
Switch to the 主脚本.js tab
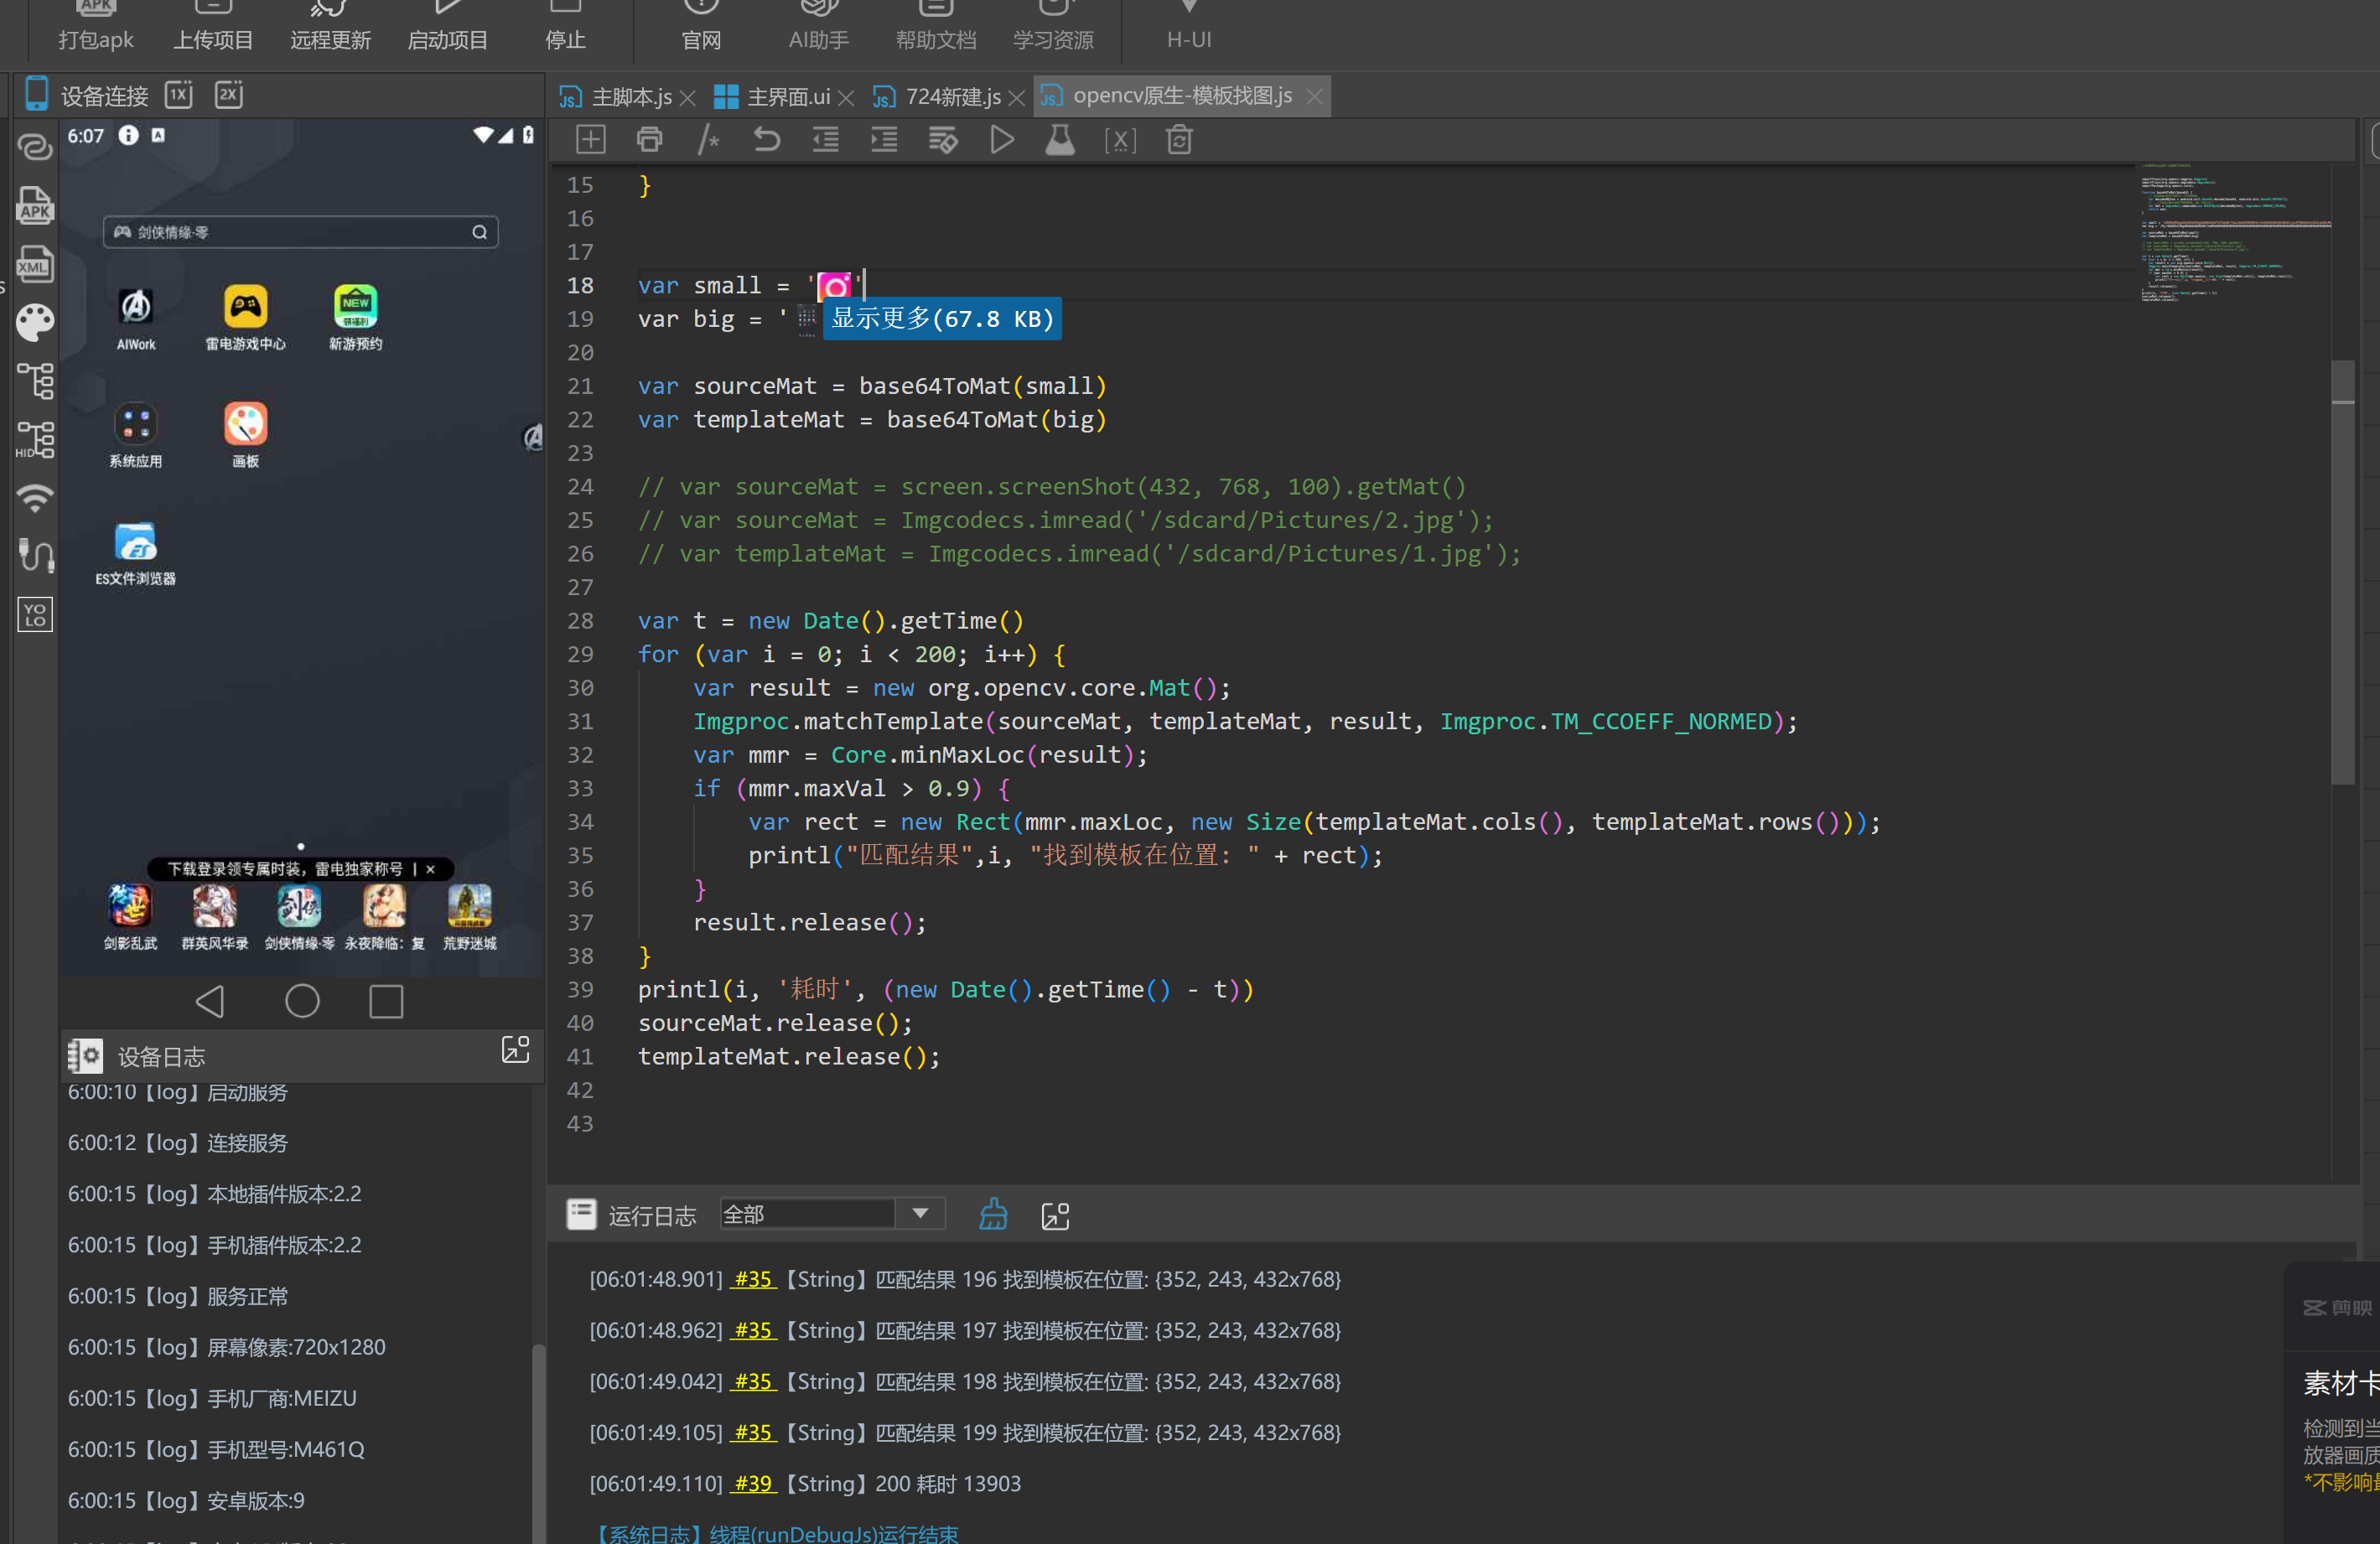coord(631,96)
